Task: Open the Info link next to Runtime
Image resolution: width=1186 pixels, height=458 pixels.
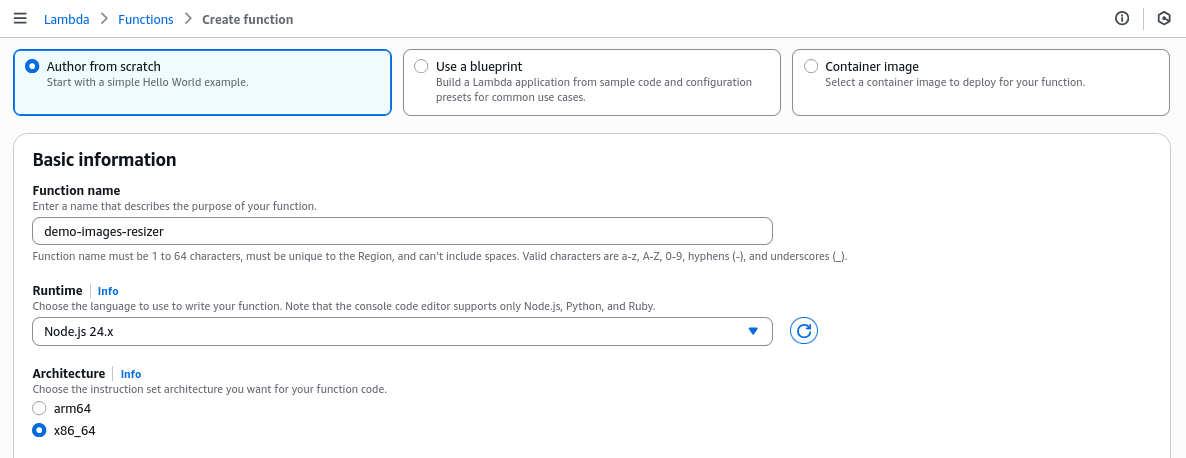Action: click(108, 291)
